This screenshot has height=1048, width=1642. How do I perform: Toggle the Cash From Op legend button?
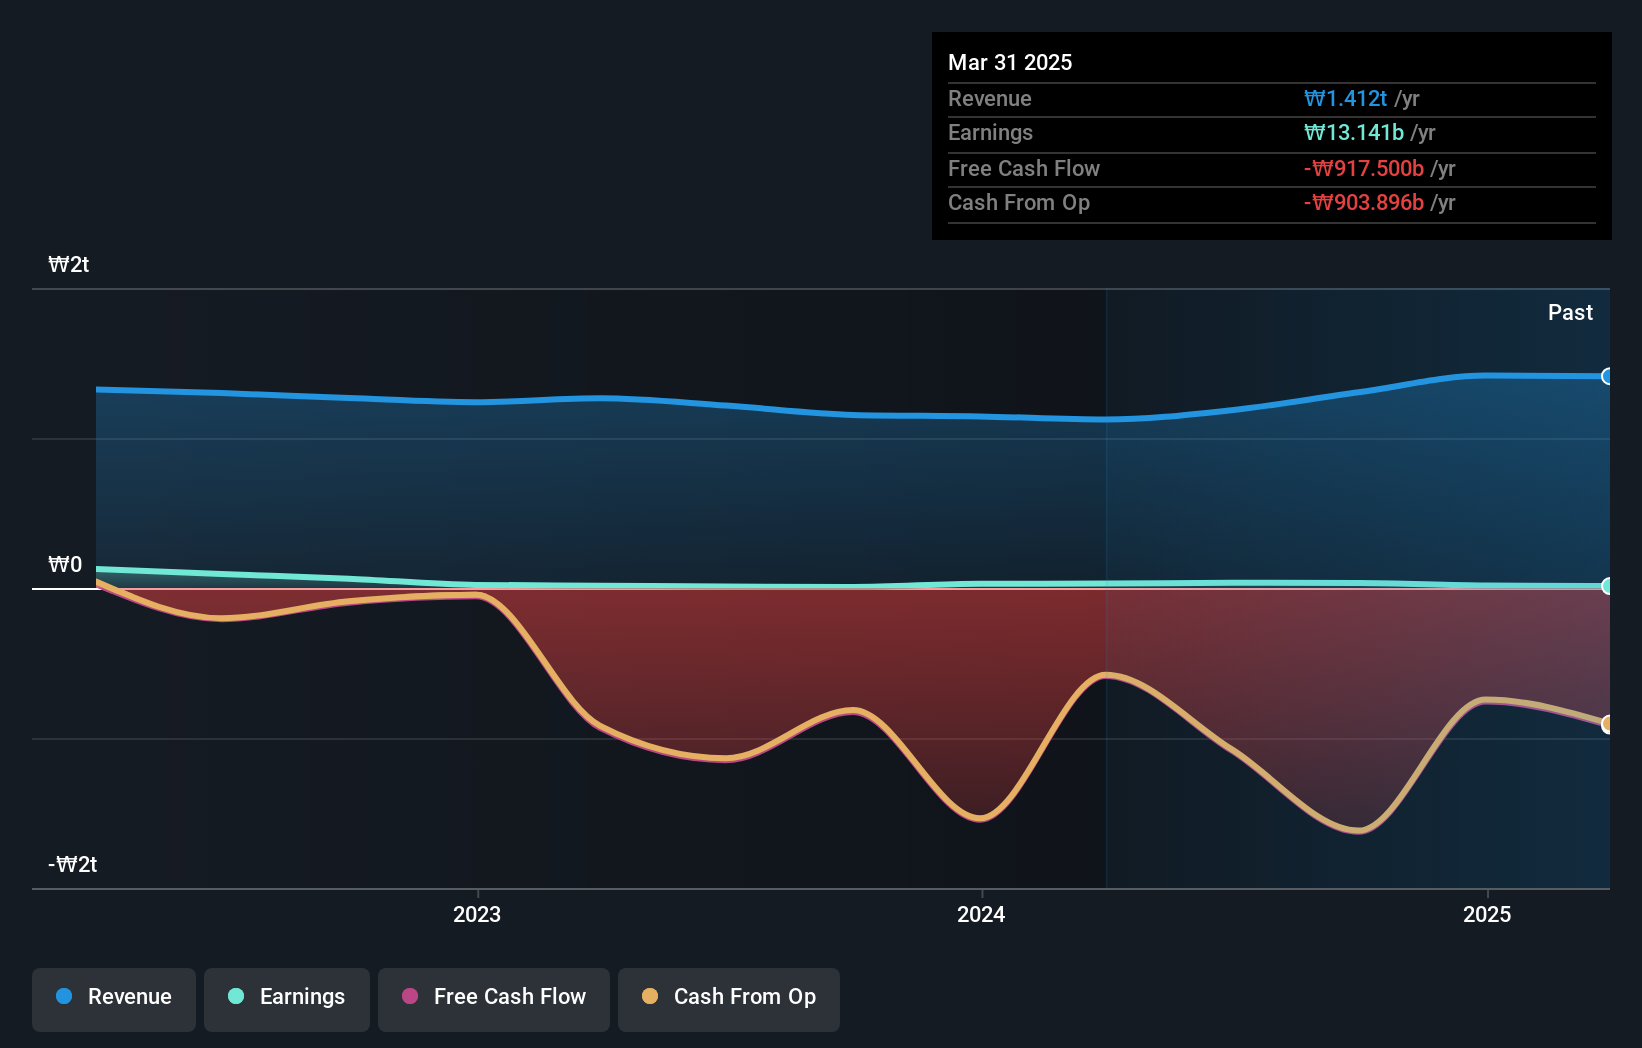[x=729, y=999]
